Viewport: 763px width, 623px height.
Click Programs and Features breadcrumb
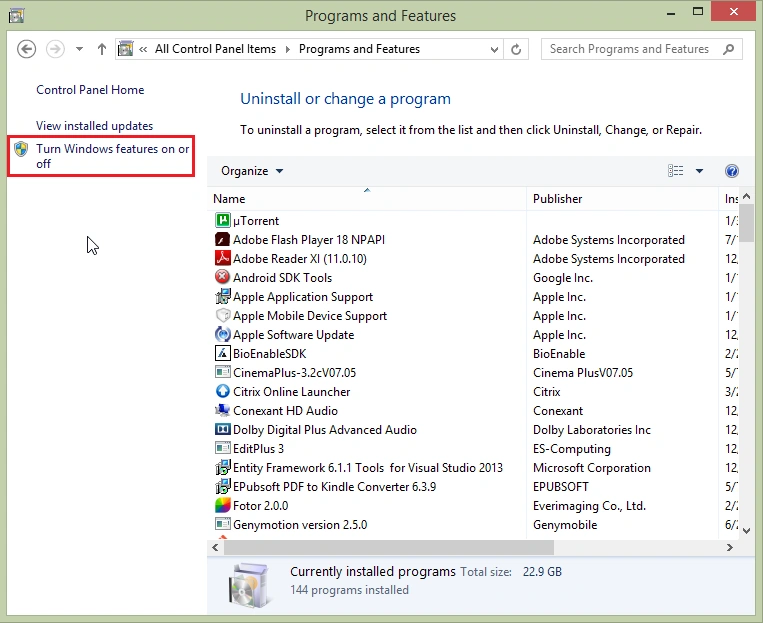click(x=359, y=49)
